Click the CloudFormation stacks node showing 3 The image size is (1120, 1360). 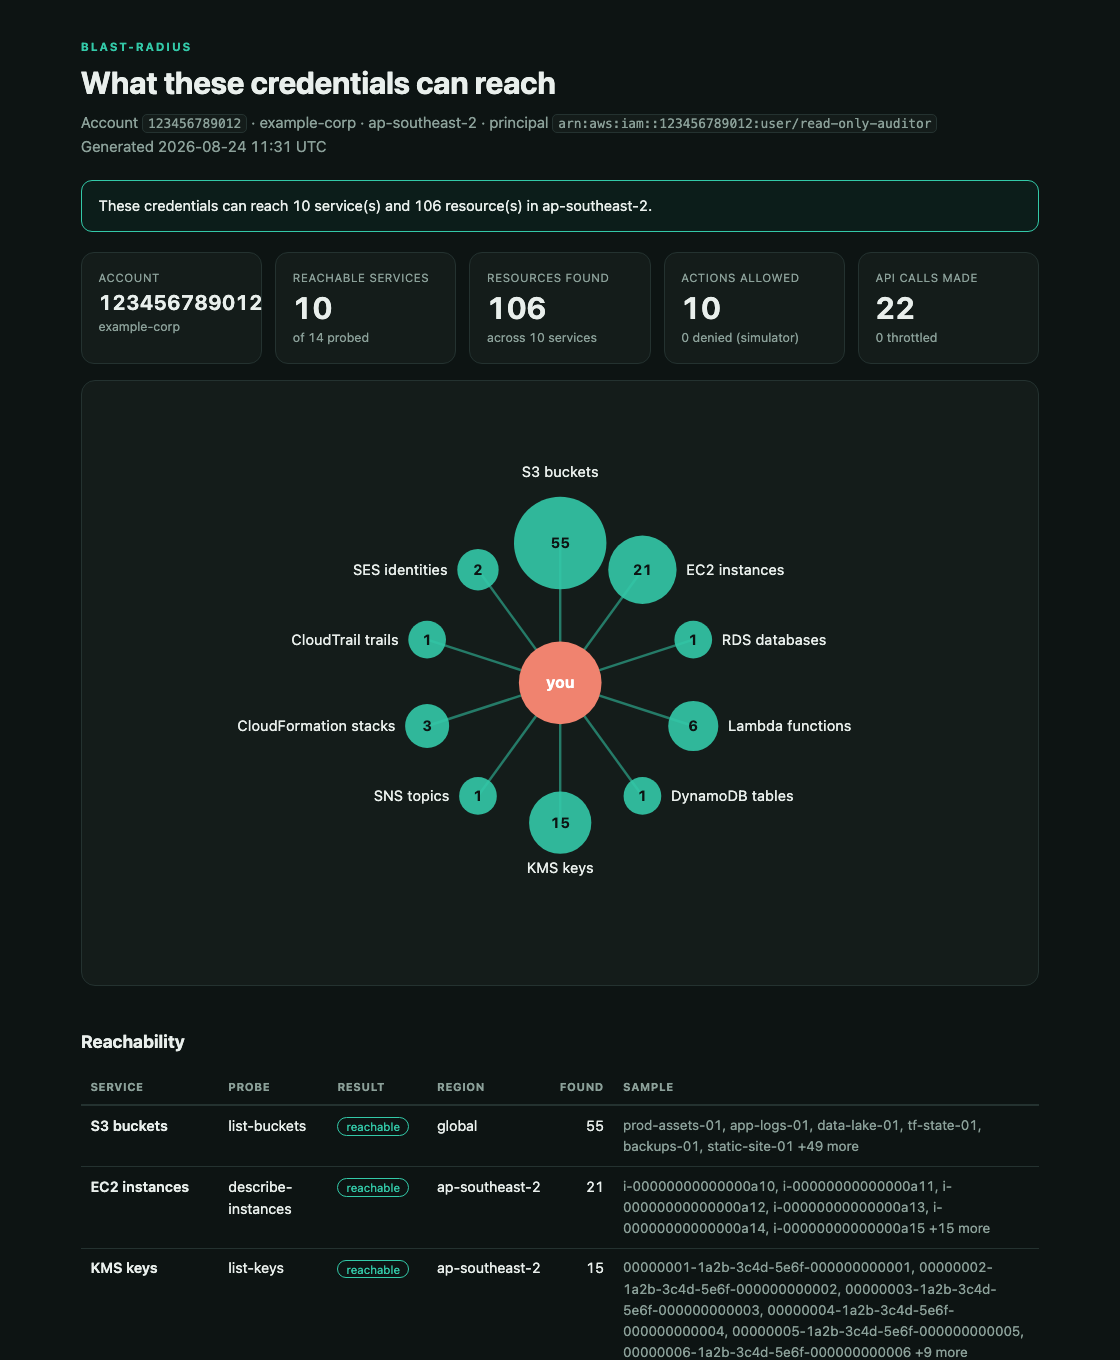(427, 726)
